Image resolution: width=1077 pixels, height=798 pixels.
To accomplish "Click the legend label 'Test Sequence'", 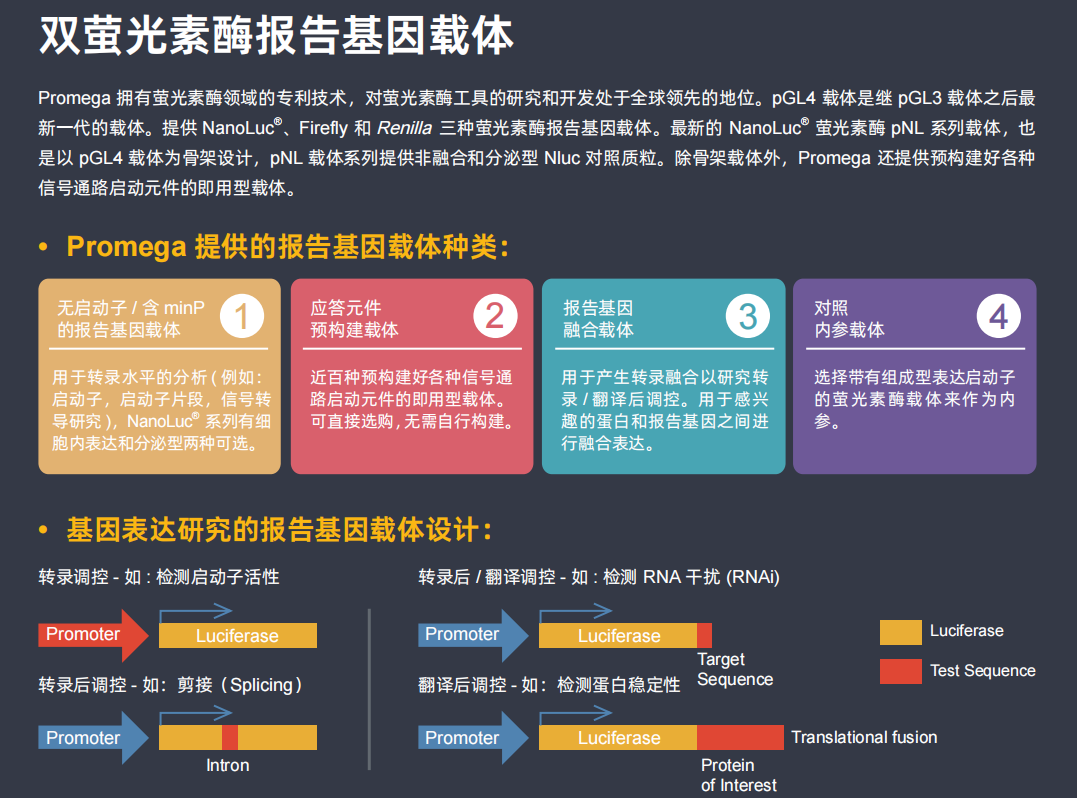I will click(982, 670).
